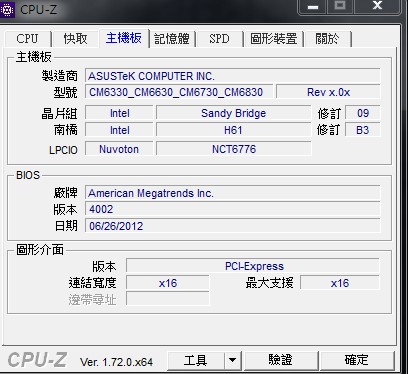Click the Nuvoton LPCIO field
The width and height of the screenshot is (408, 374).
coord(119,149)
